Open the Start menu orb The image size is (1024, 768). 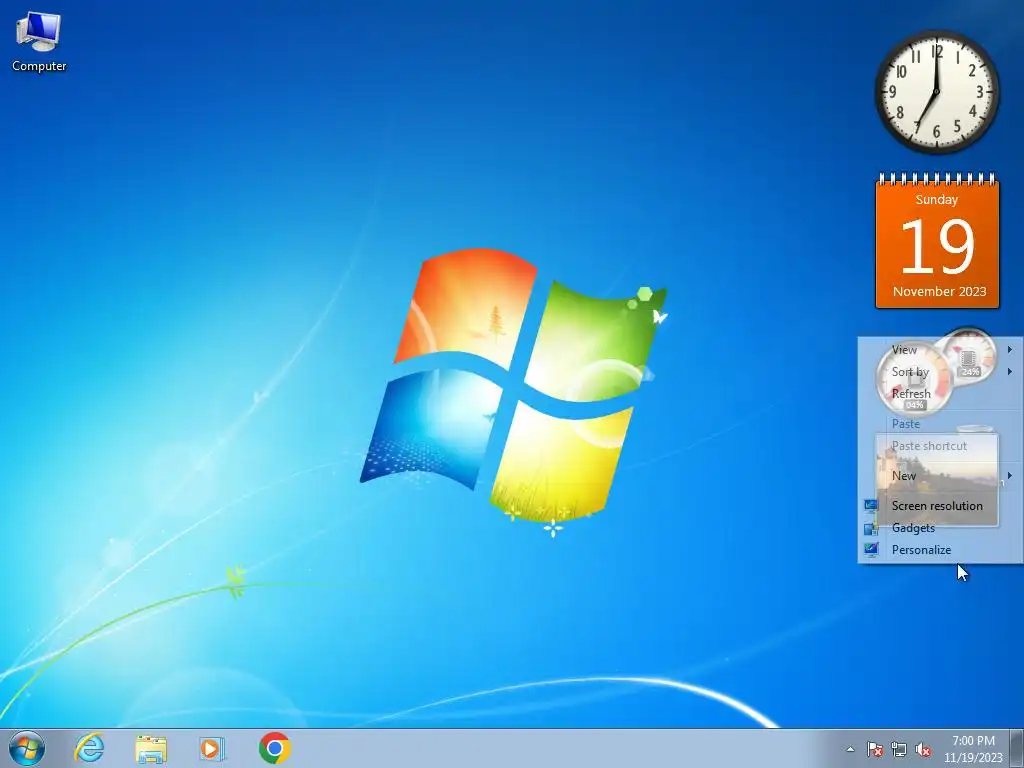(x=27, y=748)
